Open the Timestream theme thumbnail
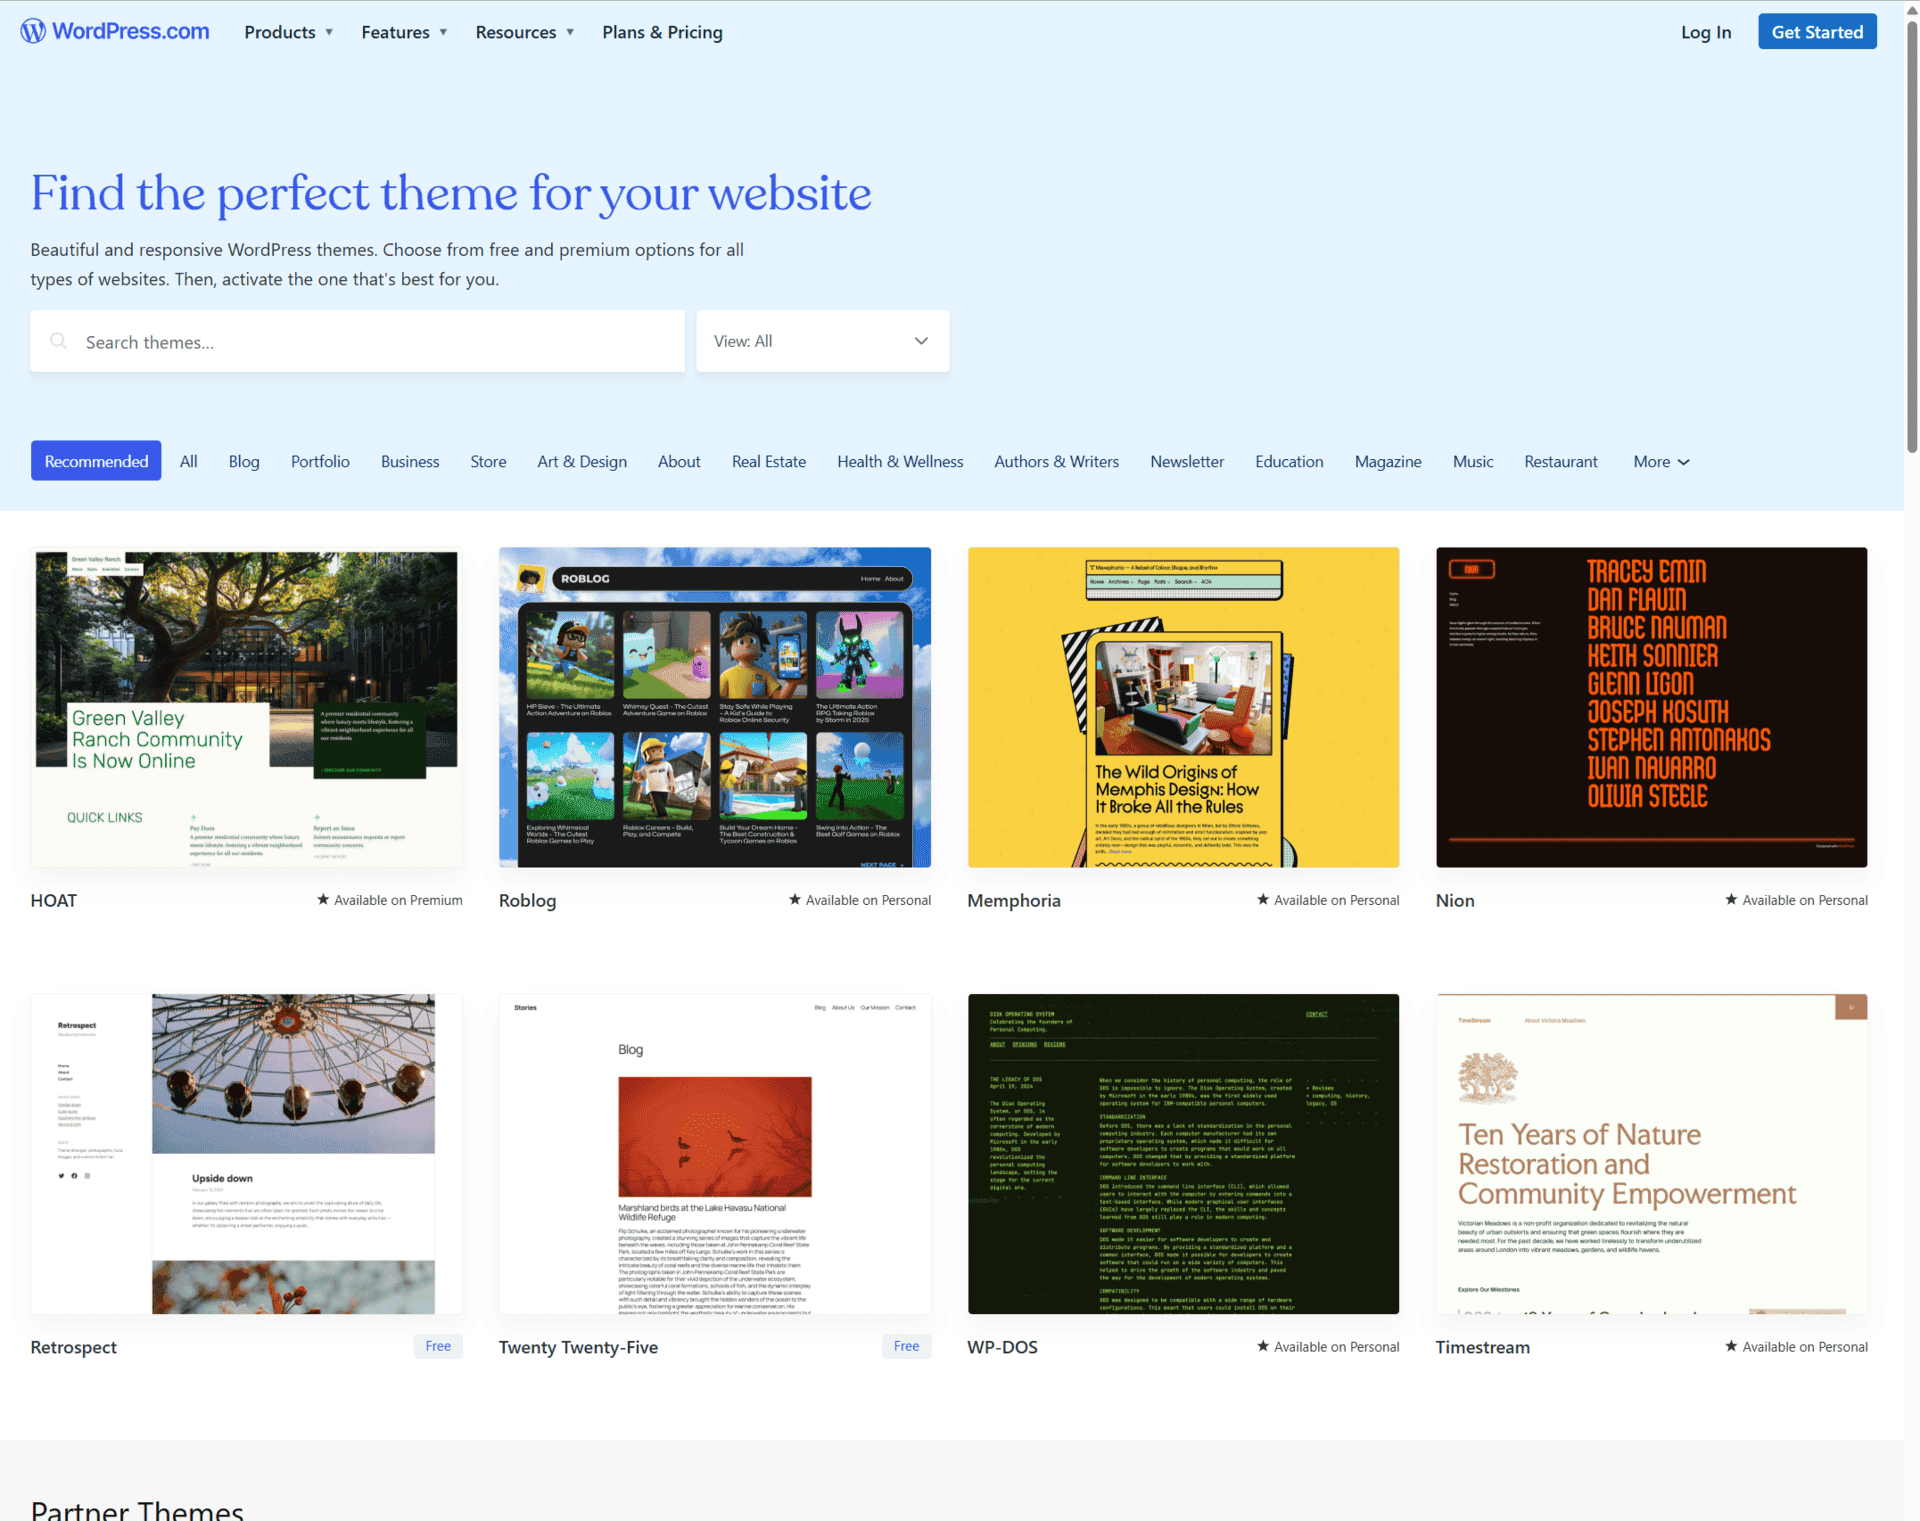Viewport: 1920px width, 1521px height. point(1651,1154)
